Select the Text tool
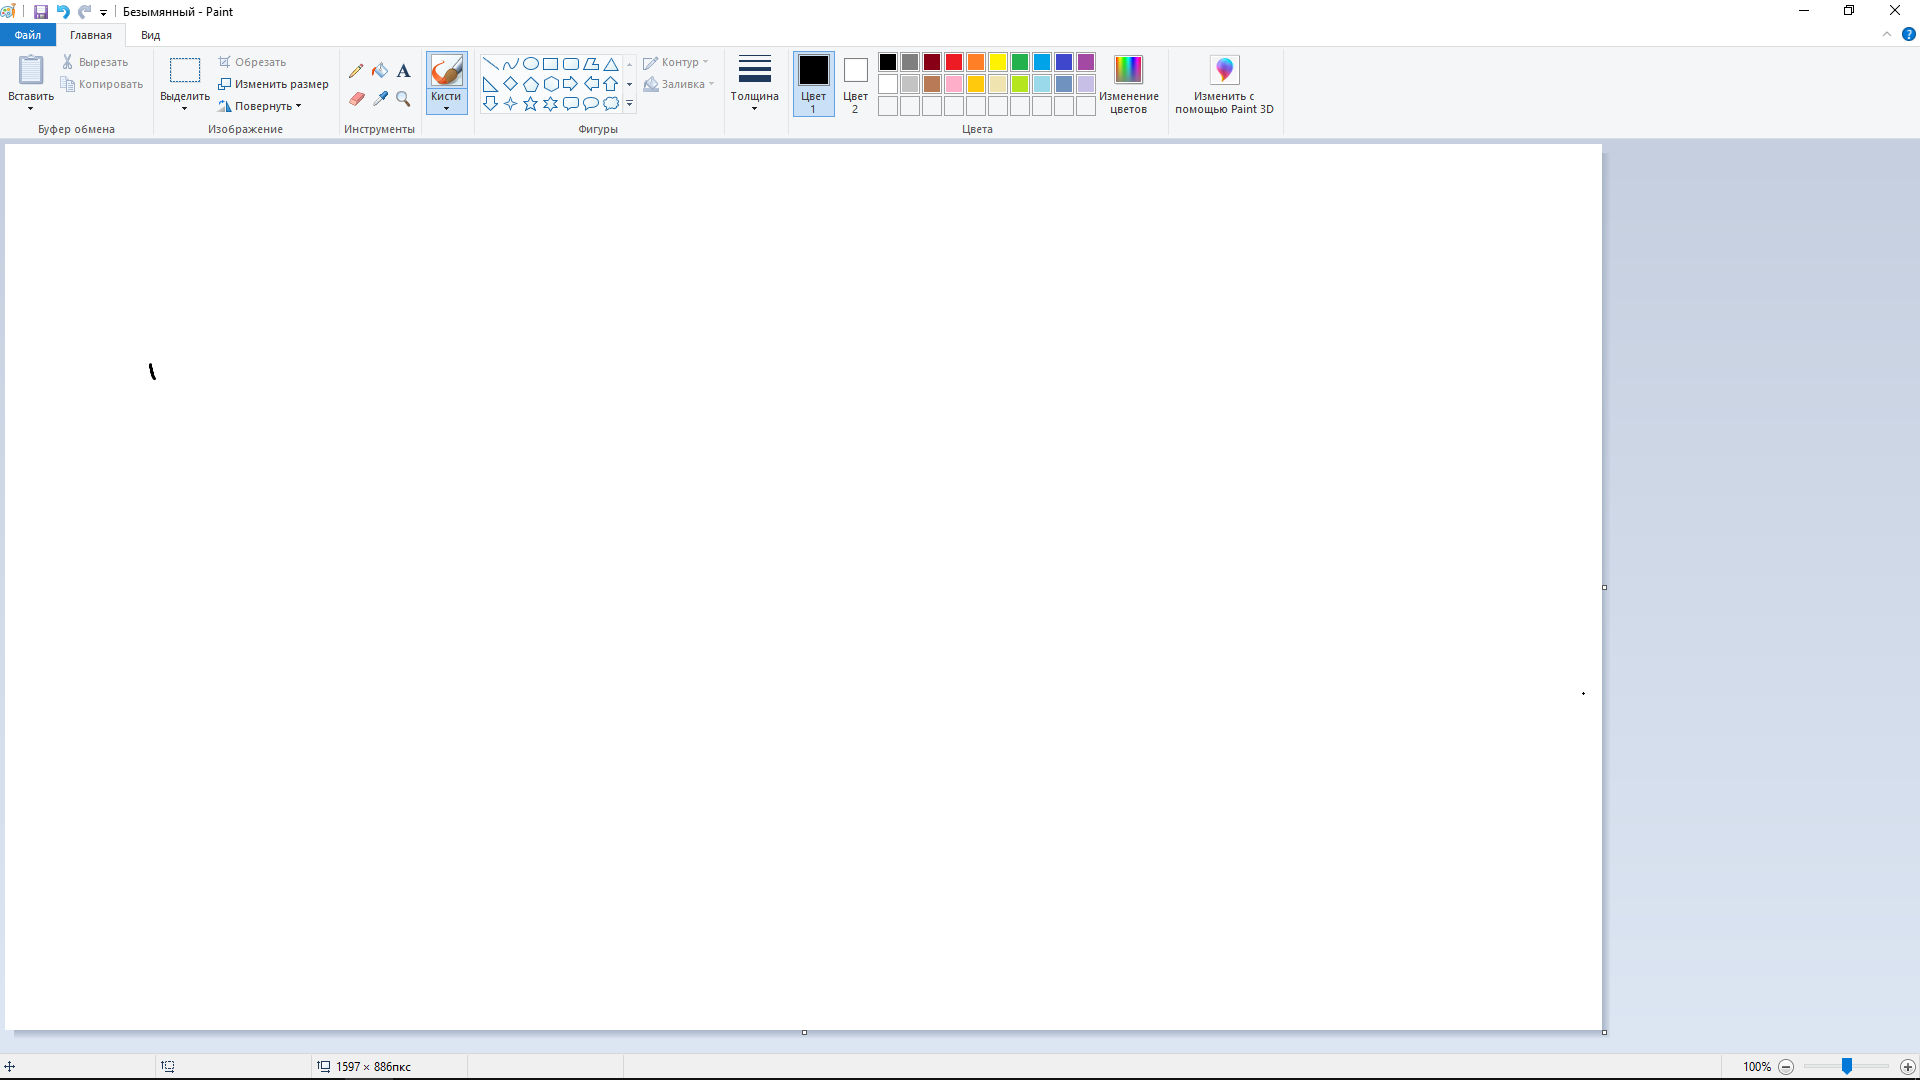The width and height of the screenshot is (1920, 1080). [404, 70]
